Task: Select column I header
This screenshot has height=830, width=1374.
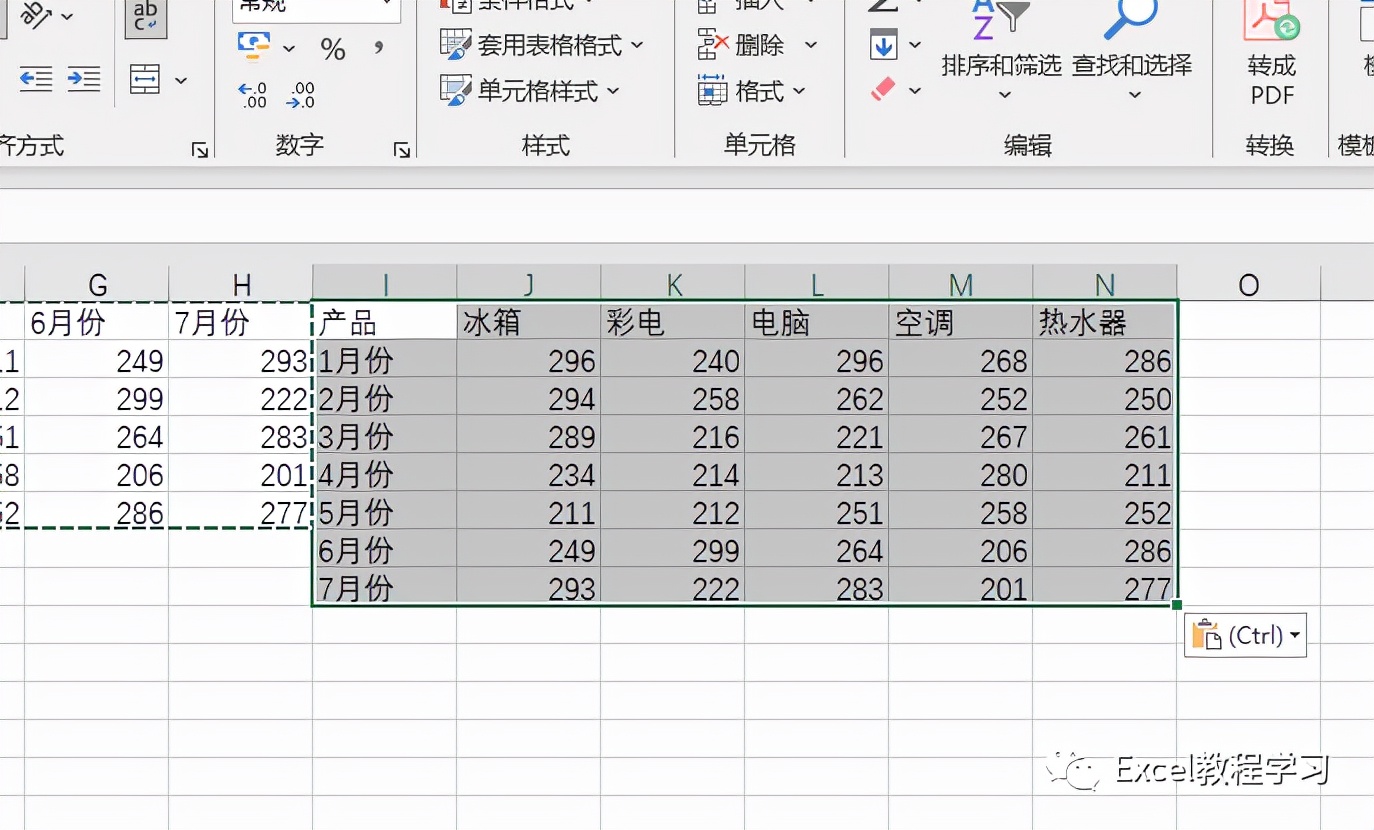Action: 385,284
